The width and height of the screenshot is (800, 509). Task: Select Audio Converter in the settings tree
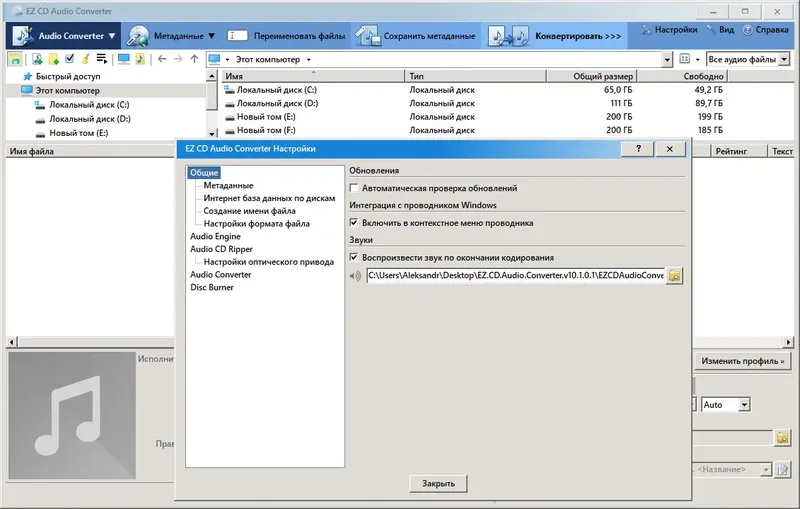click(220, 275)
